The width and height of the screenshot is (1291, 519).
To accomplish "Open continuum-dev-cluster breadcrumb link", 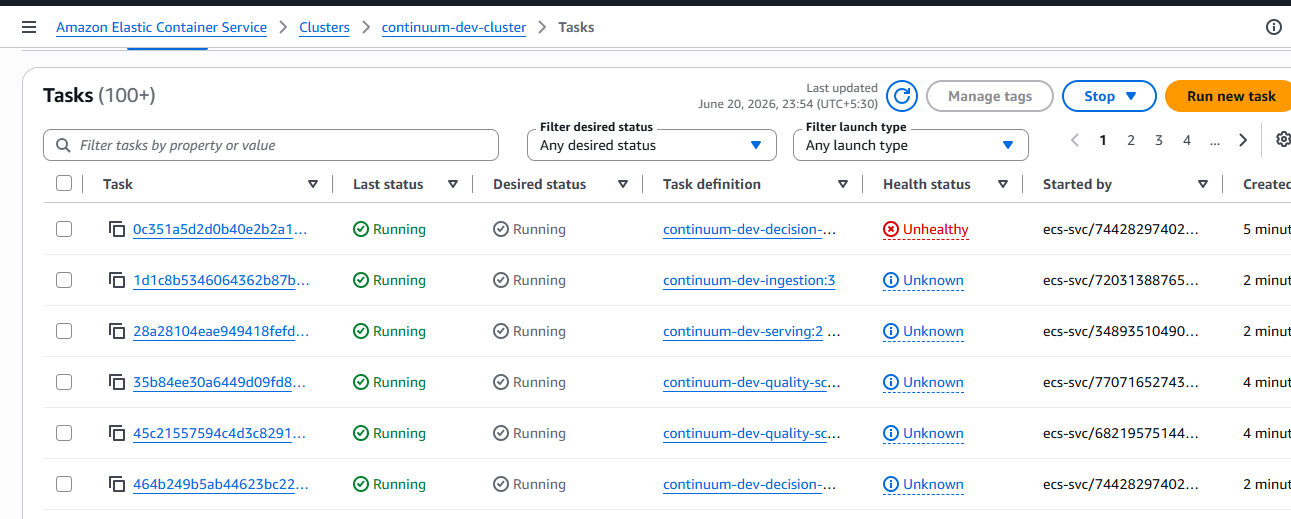I will coord(454,28).
